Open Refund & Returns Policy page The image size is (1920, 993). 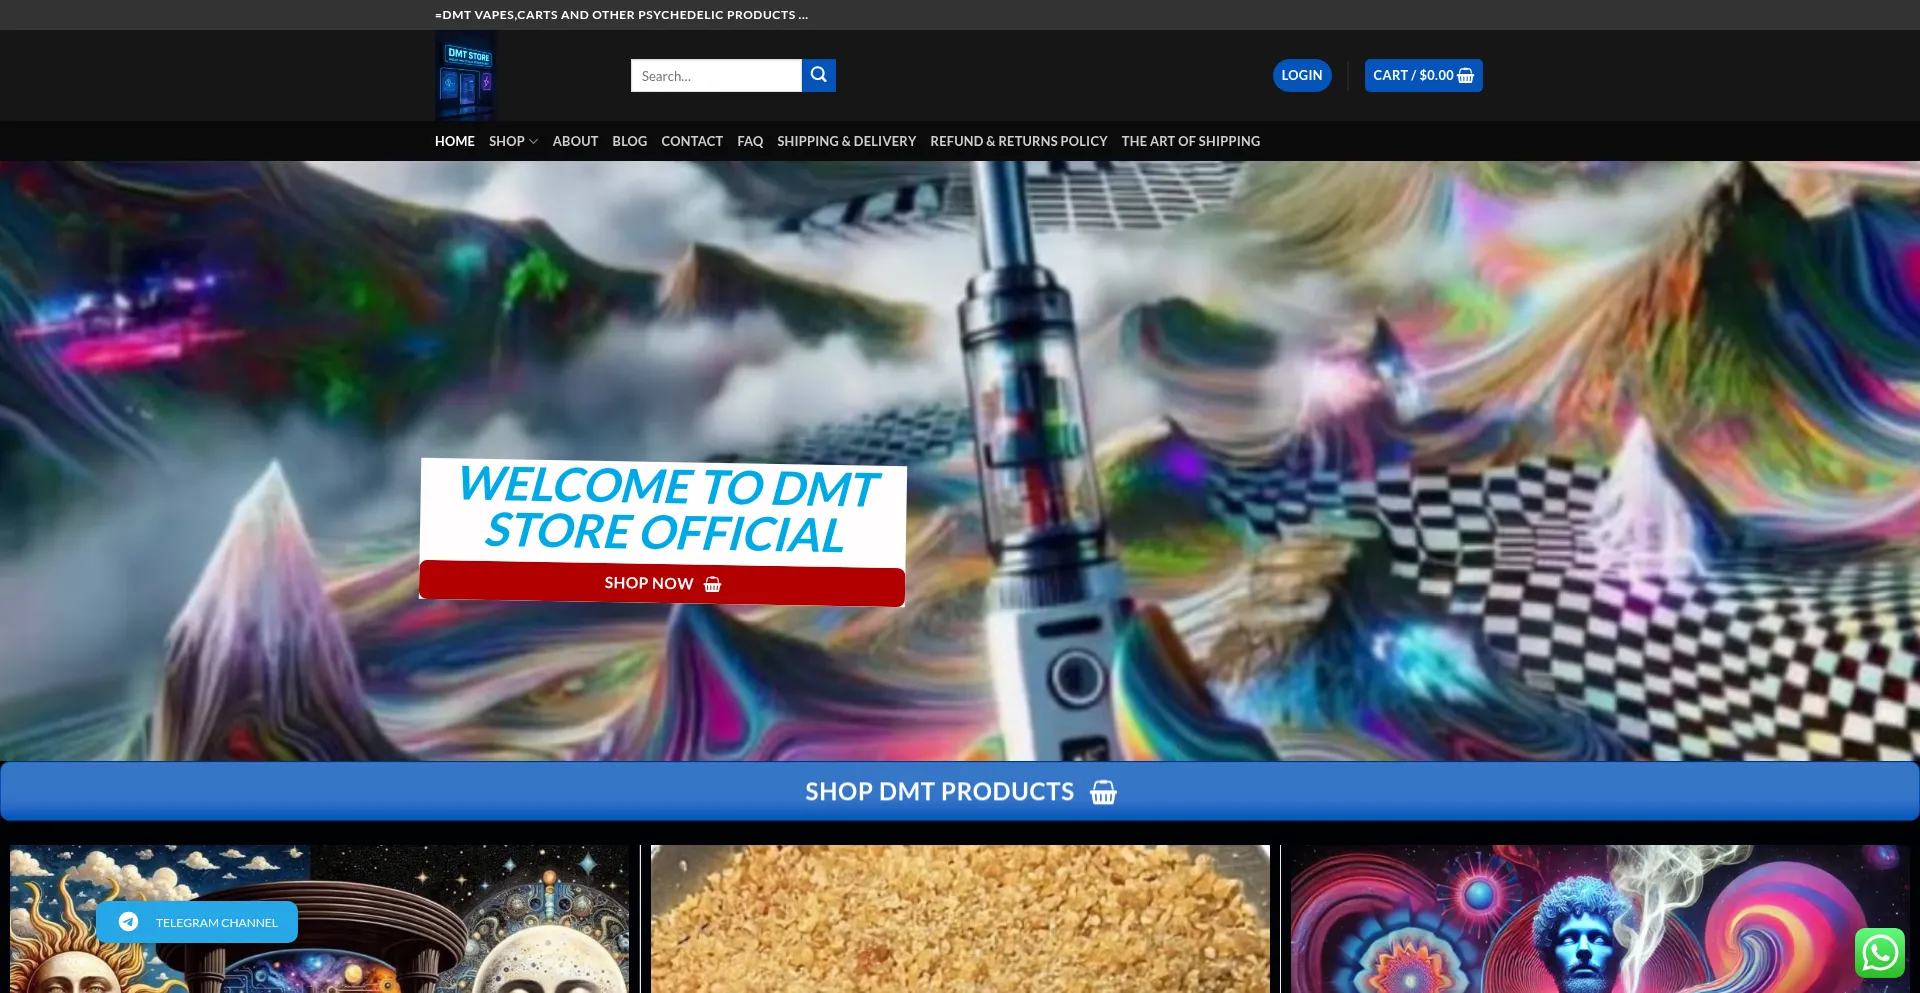[1019, 141]
